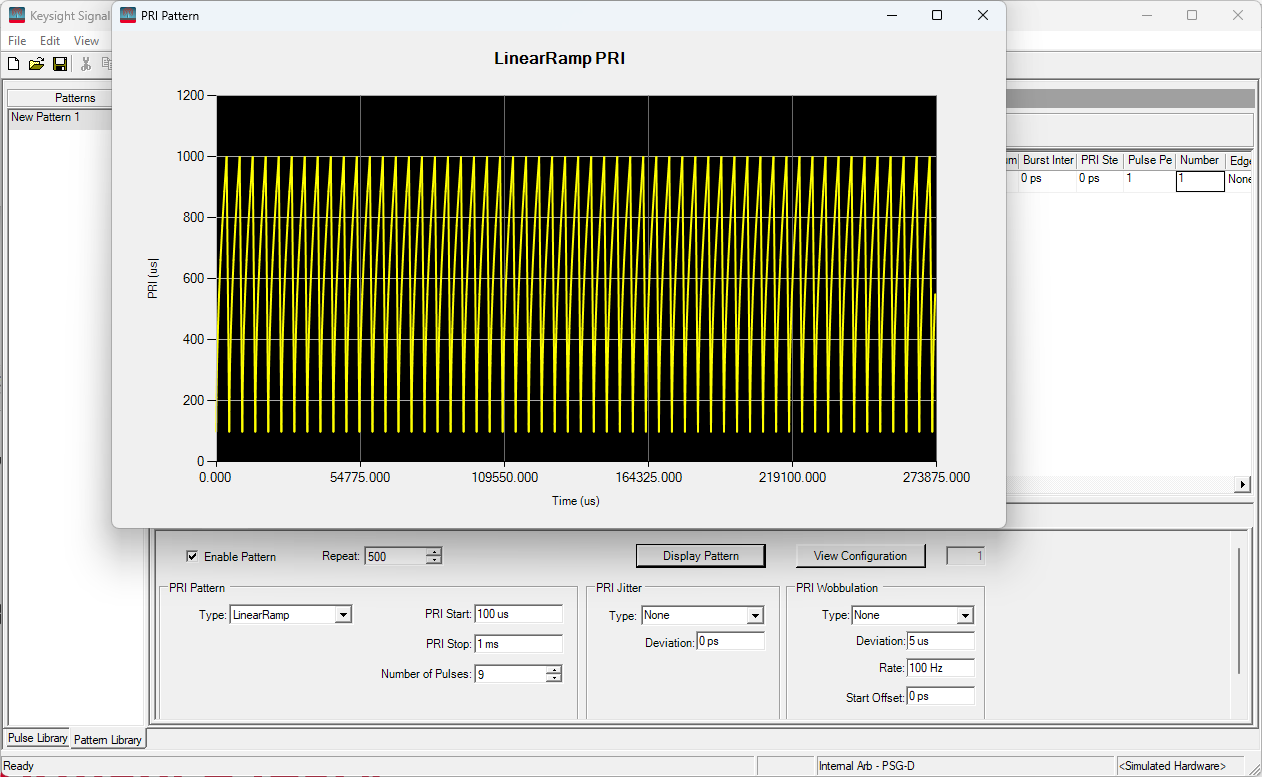Open the View menu
Image resolution: width=1262 pixels, height=777 pixels.
point(86,40)
